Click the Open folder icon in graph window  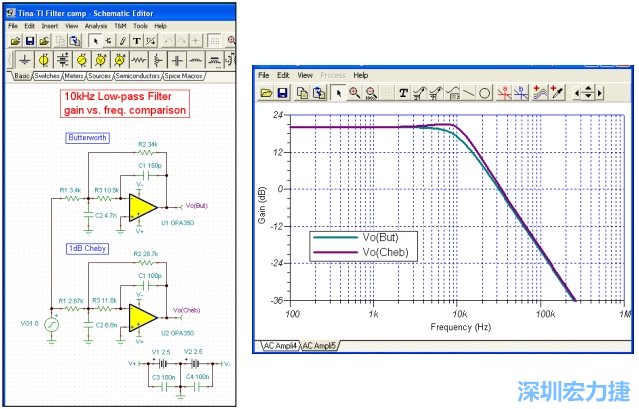(267, 92)
